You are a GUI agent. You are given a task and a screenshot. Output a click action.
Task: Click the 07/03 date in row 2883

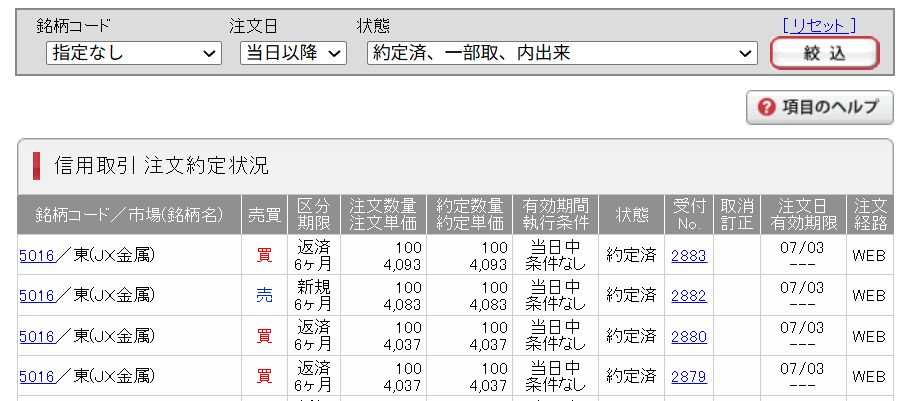(x=802, y=248)
